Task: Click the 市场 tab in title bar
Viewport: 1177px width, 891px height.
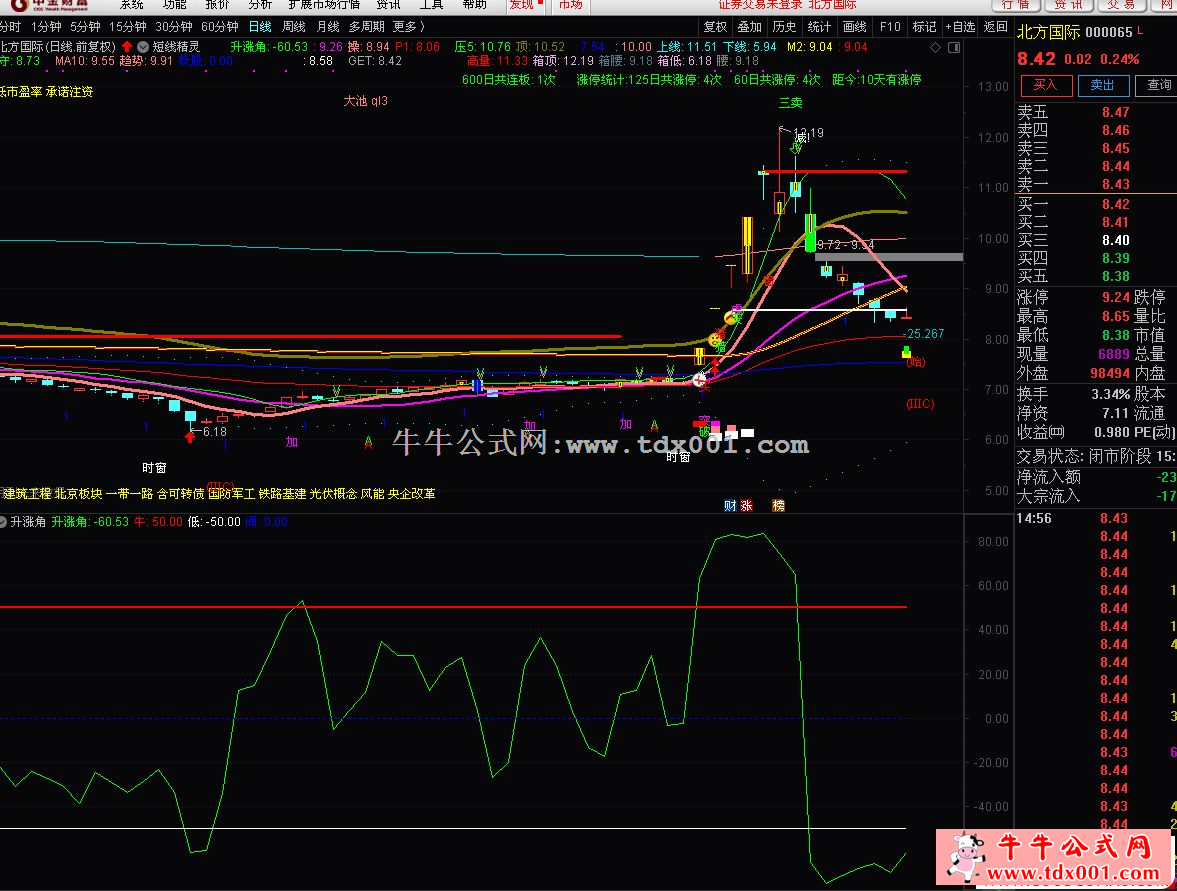Action: tap(570, 5)
